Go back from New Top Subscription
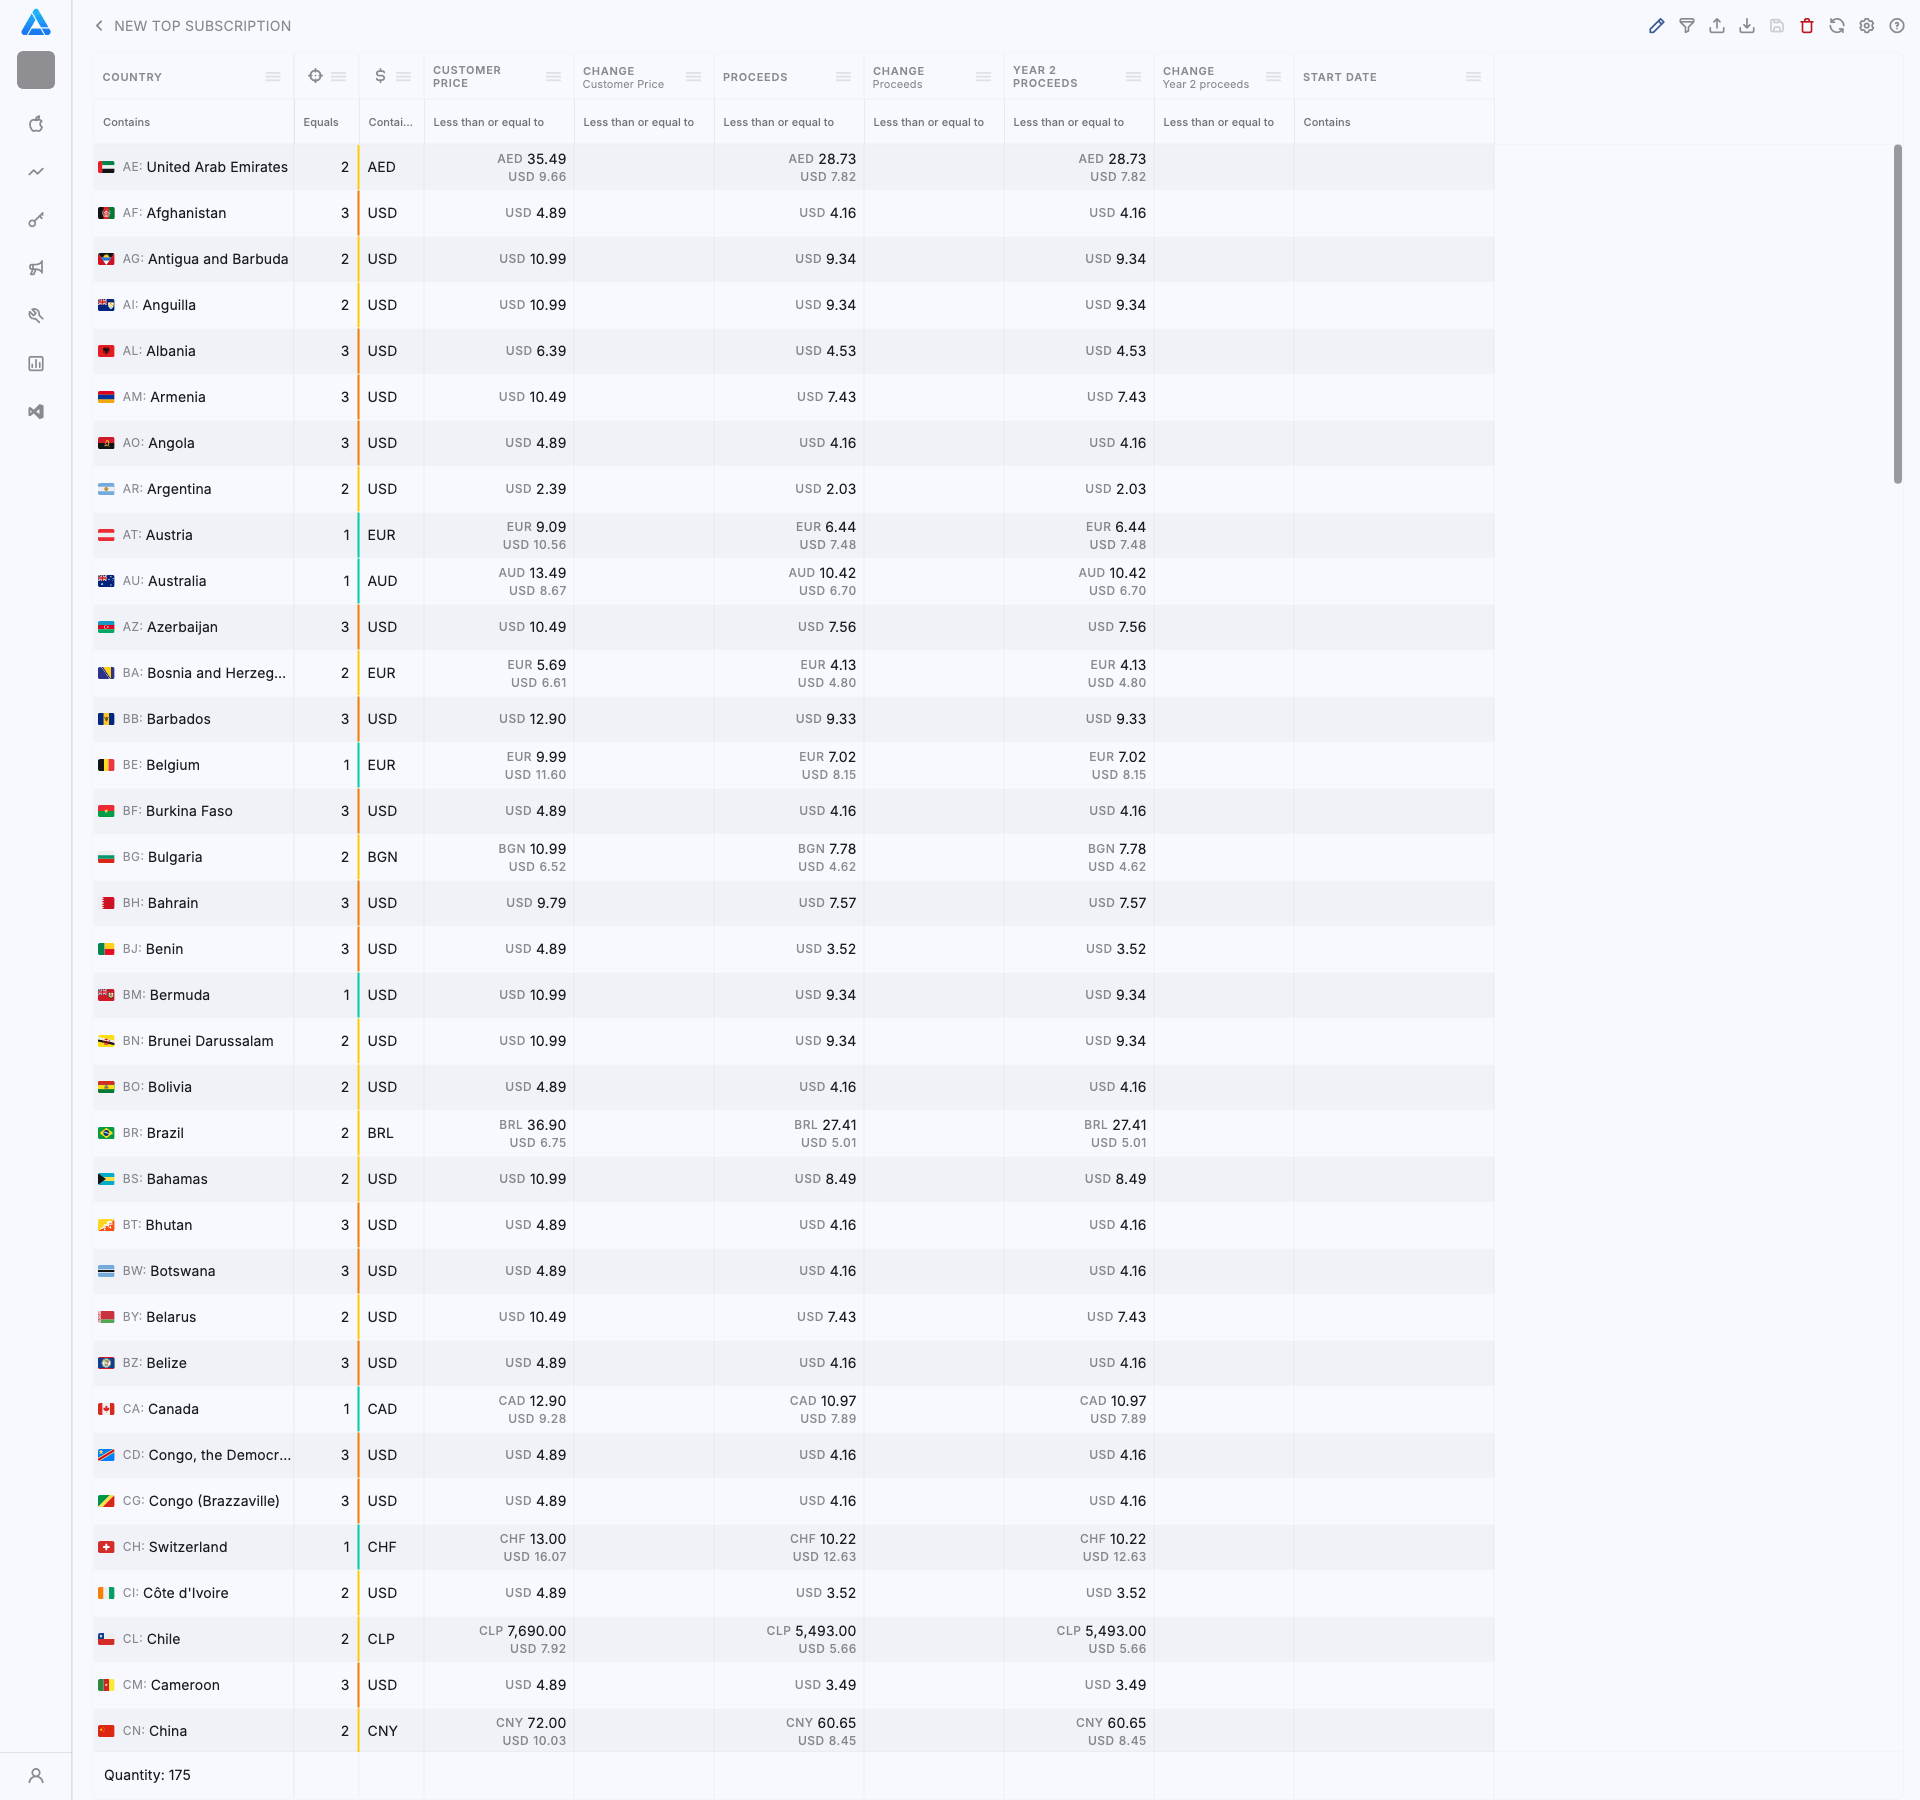This screenshot has width=1920, height=1800. pos(99,26)
